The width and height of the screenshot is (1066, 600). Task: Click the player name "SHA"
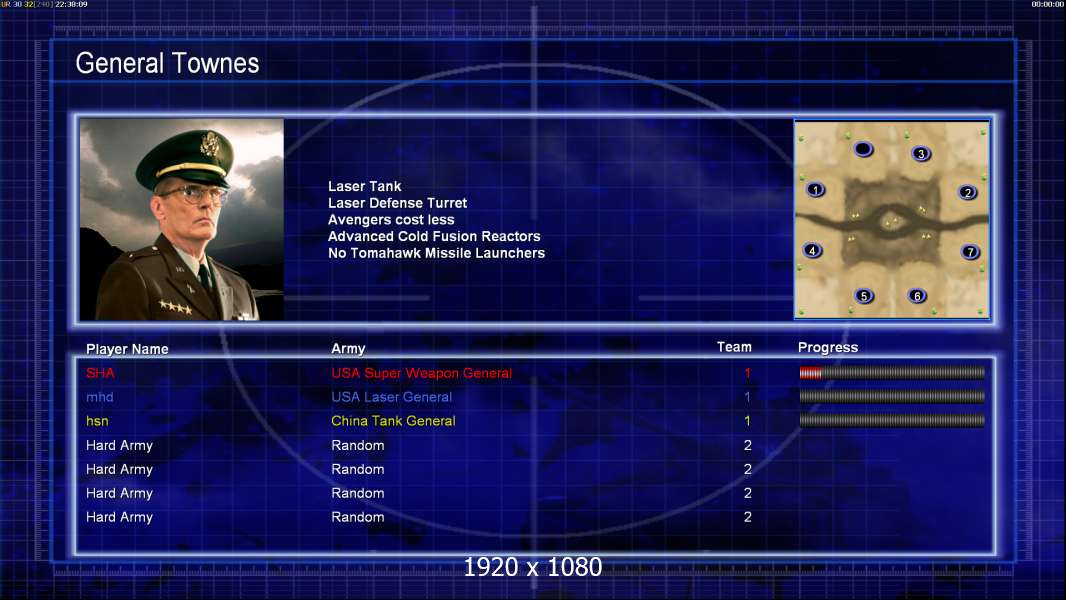click(100, 373)
